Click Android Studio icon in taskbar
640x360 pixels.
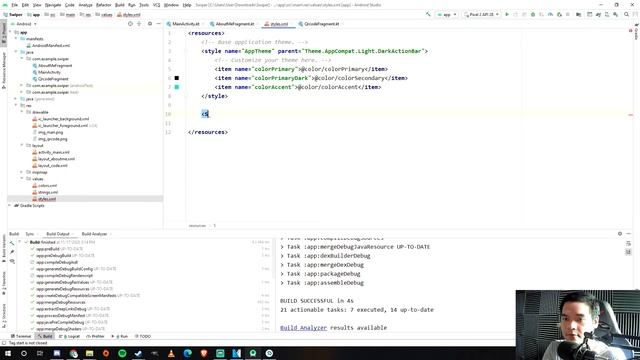tap(253, 353)
